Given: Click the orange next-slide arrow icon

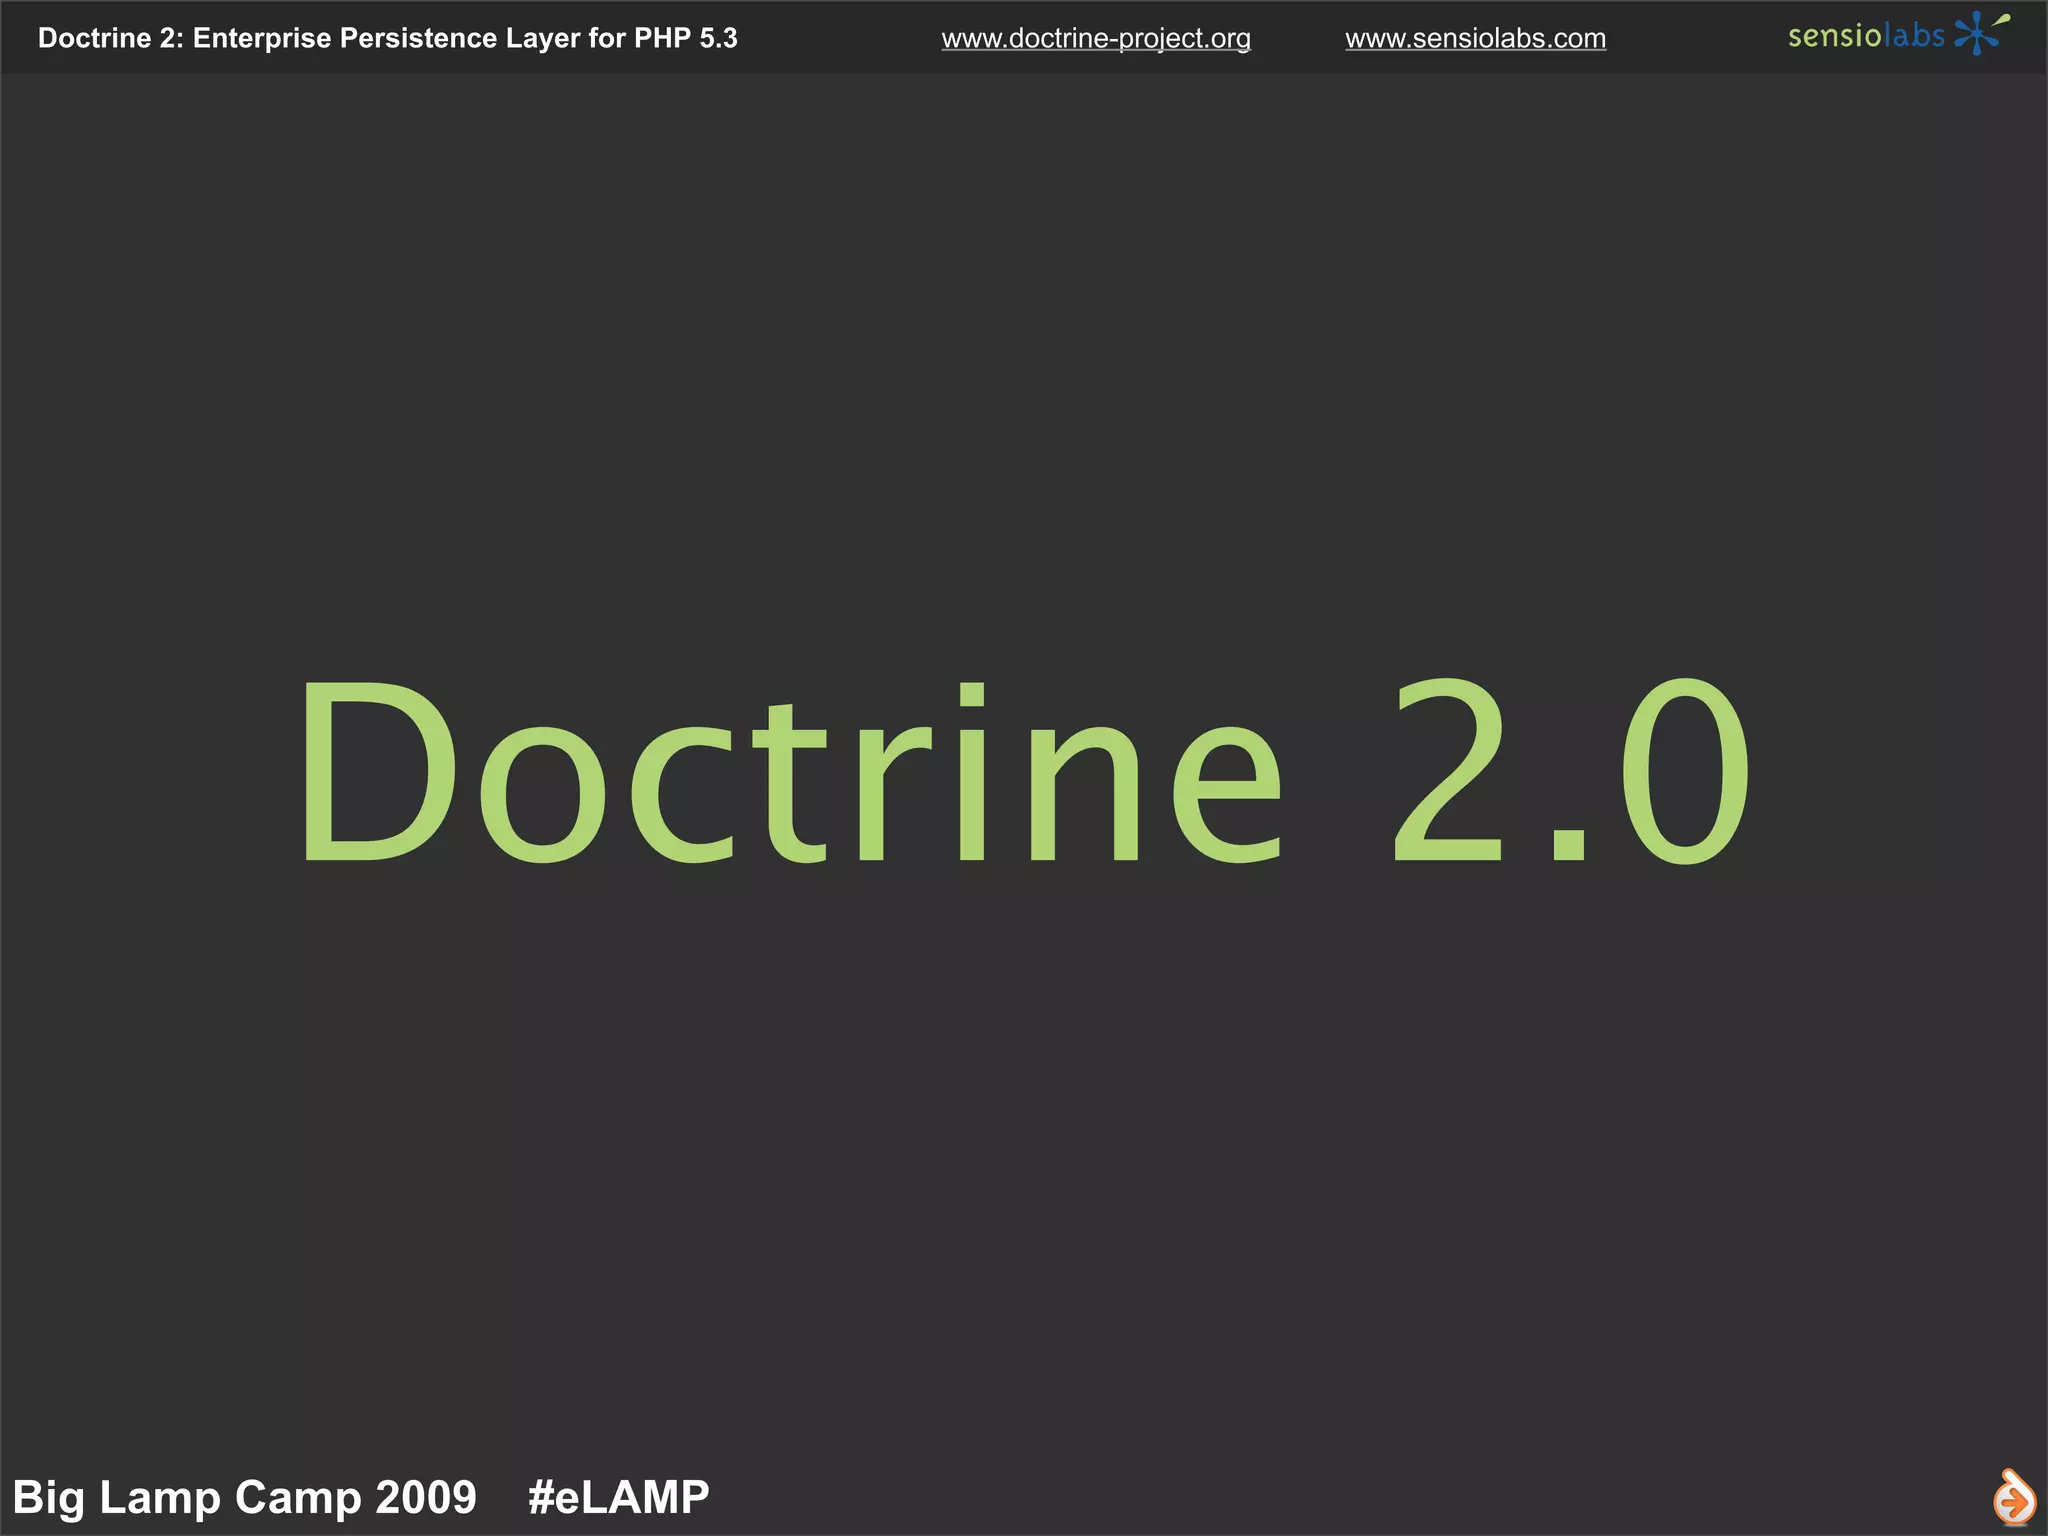Looking at the screenshot, I should click(x=2014, y=1497).
